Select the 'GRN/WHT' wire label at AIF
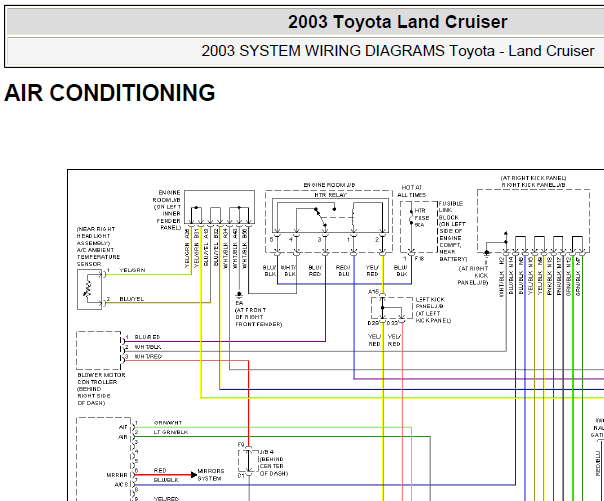604x501 pixels. pos(168,422)
